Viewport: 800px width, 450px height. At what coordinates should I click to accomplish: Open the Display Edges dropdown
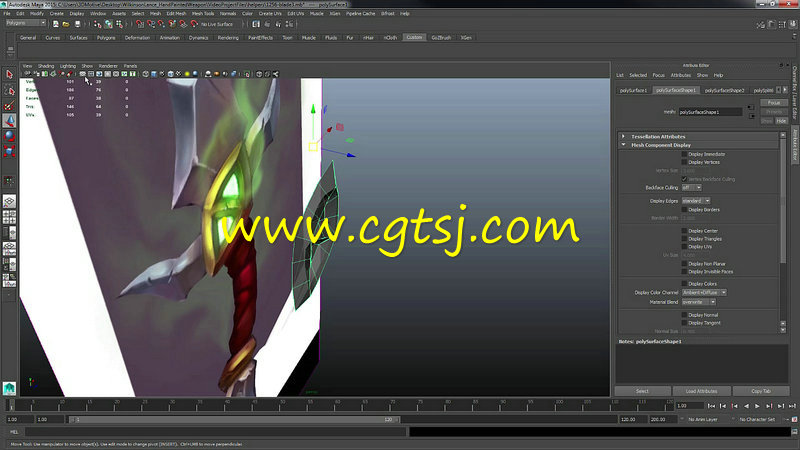pos(696,201)
